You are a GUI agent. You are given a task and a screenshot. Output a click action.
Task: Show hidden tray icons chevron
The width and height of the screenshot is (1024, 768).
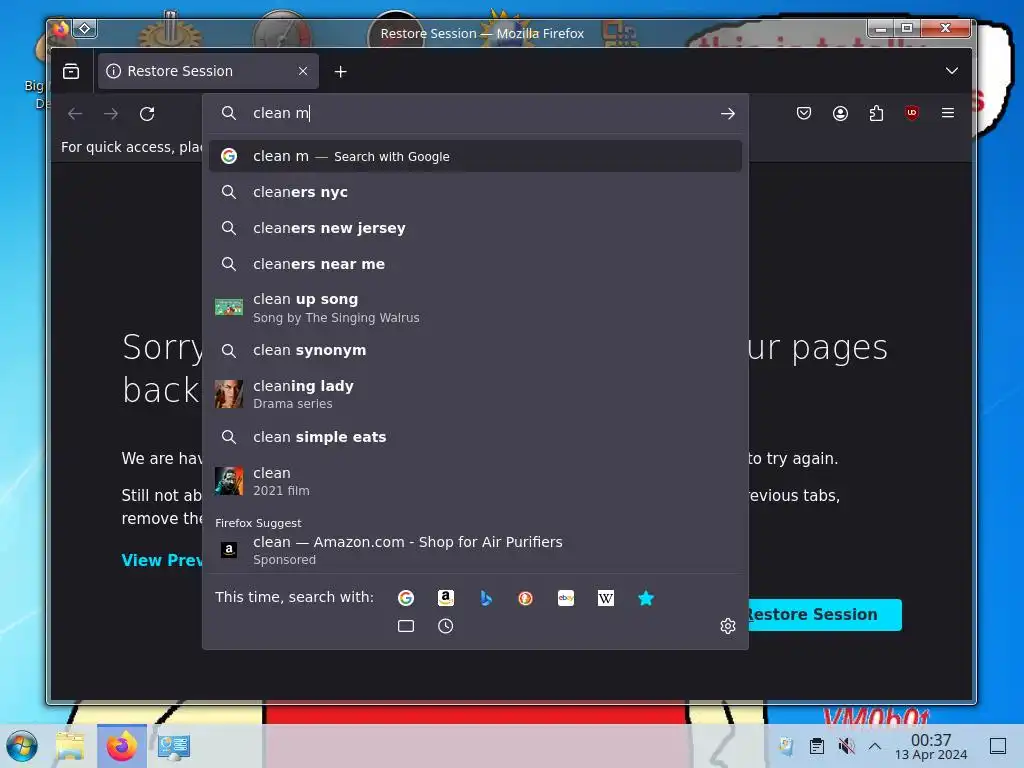875,746
